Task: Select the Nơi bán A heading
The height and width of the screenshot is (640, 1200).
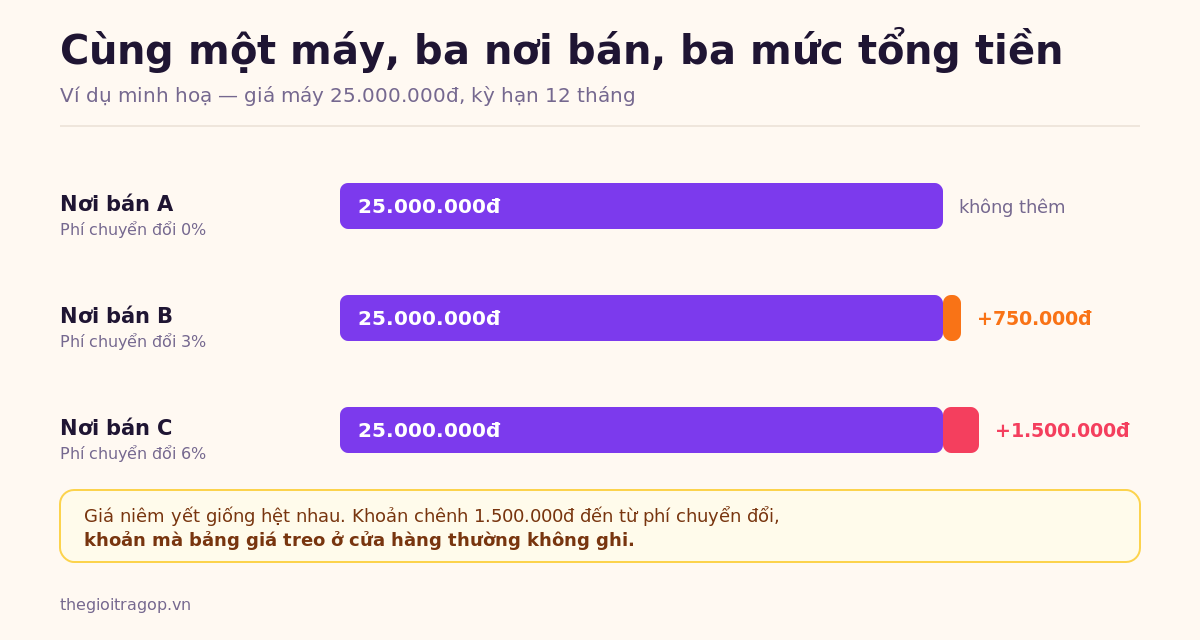Action: (116, 204)
